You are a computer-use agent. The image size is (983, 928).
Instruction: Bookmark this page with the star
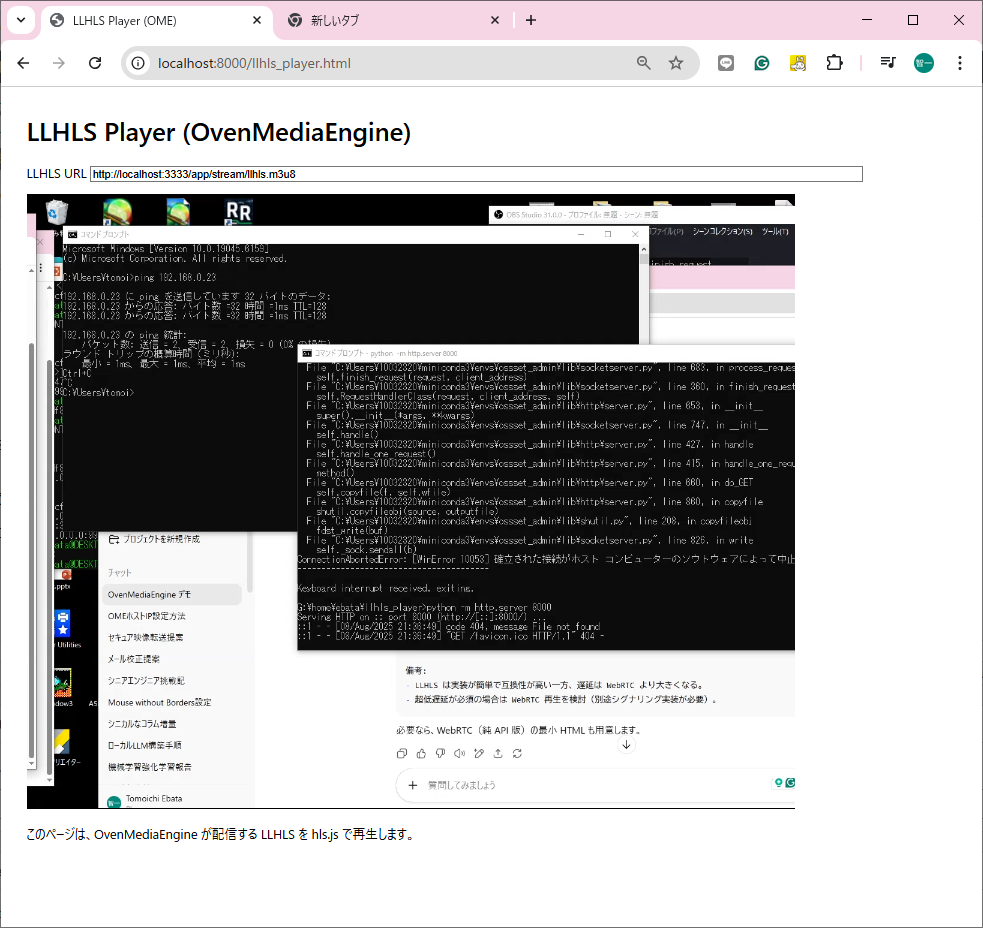pyautogui.click(x=676, y=63)
